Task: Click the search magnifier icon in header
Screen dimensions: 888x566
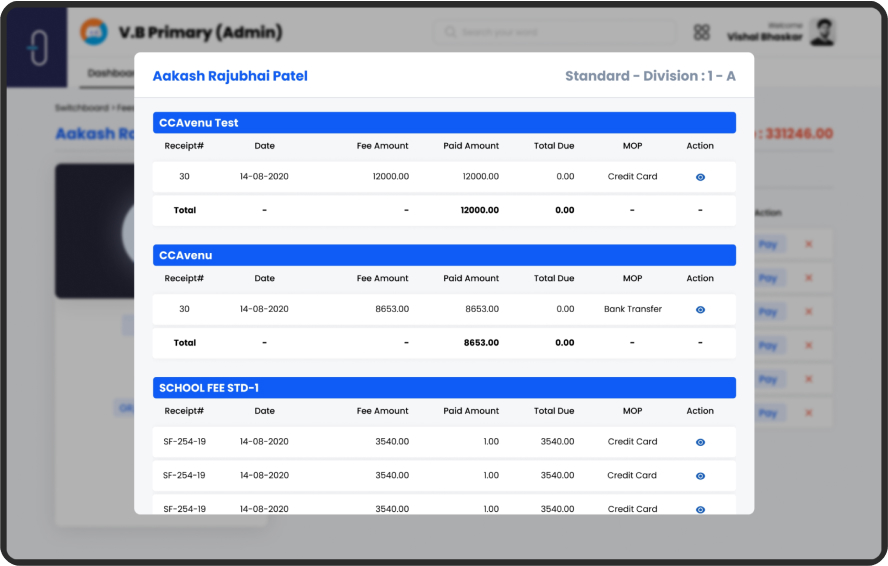Action: [x=451, y=33]
